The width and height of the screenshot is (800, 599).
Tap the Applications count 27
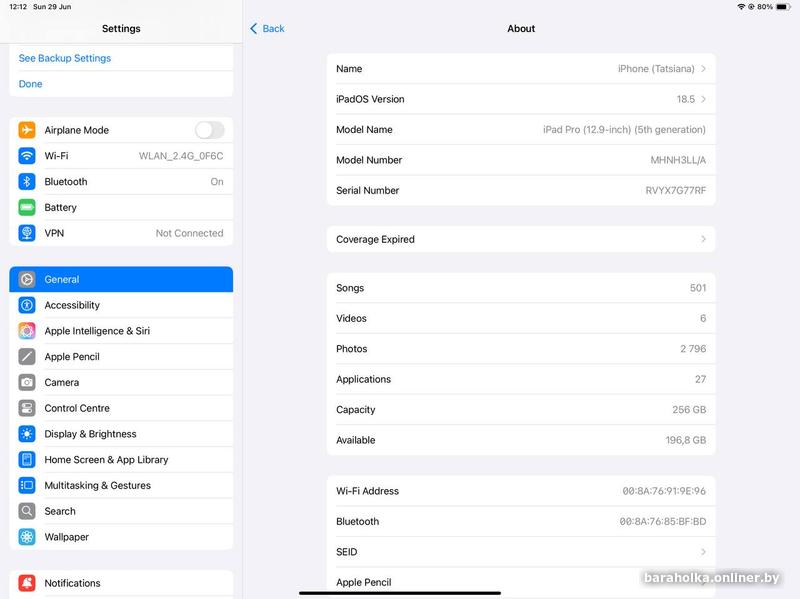[x=701, y=379]
